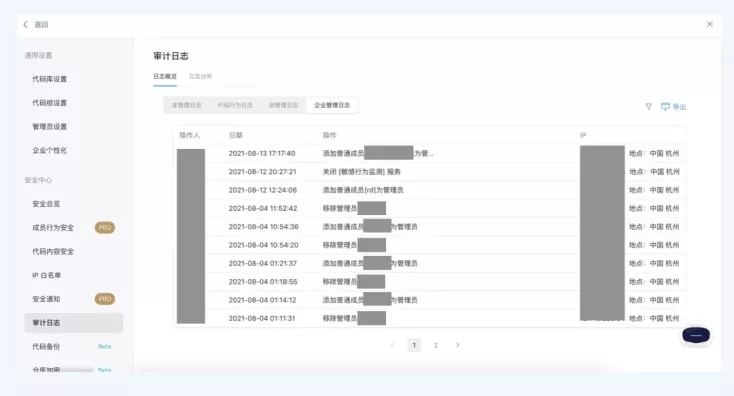Viewport: 734px width, 396px height.
Task: Close the settings dialog with the X
Action: pos(710,24)
